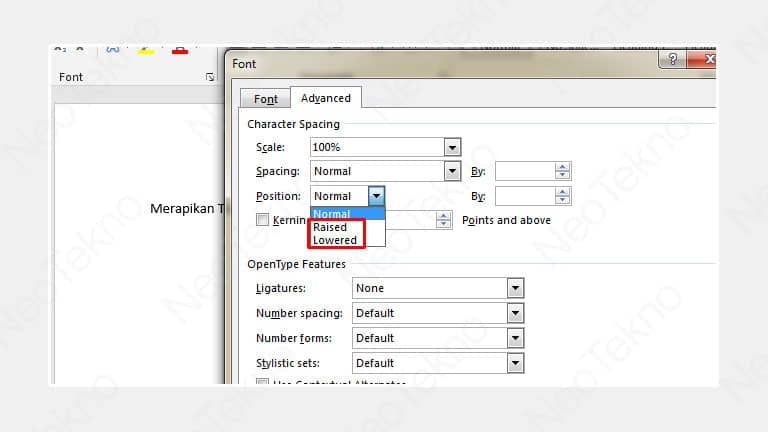Collapse the Position dropdown arrow
This screenshot has width=768, height=432.
[x=376, y=196]
